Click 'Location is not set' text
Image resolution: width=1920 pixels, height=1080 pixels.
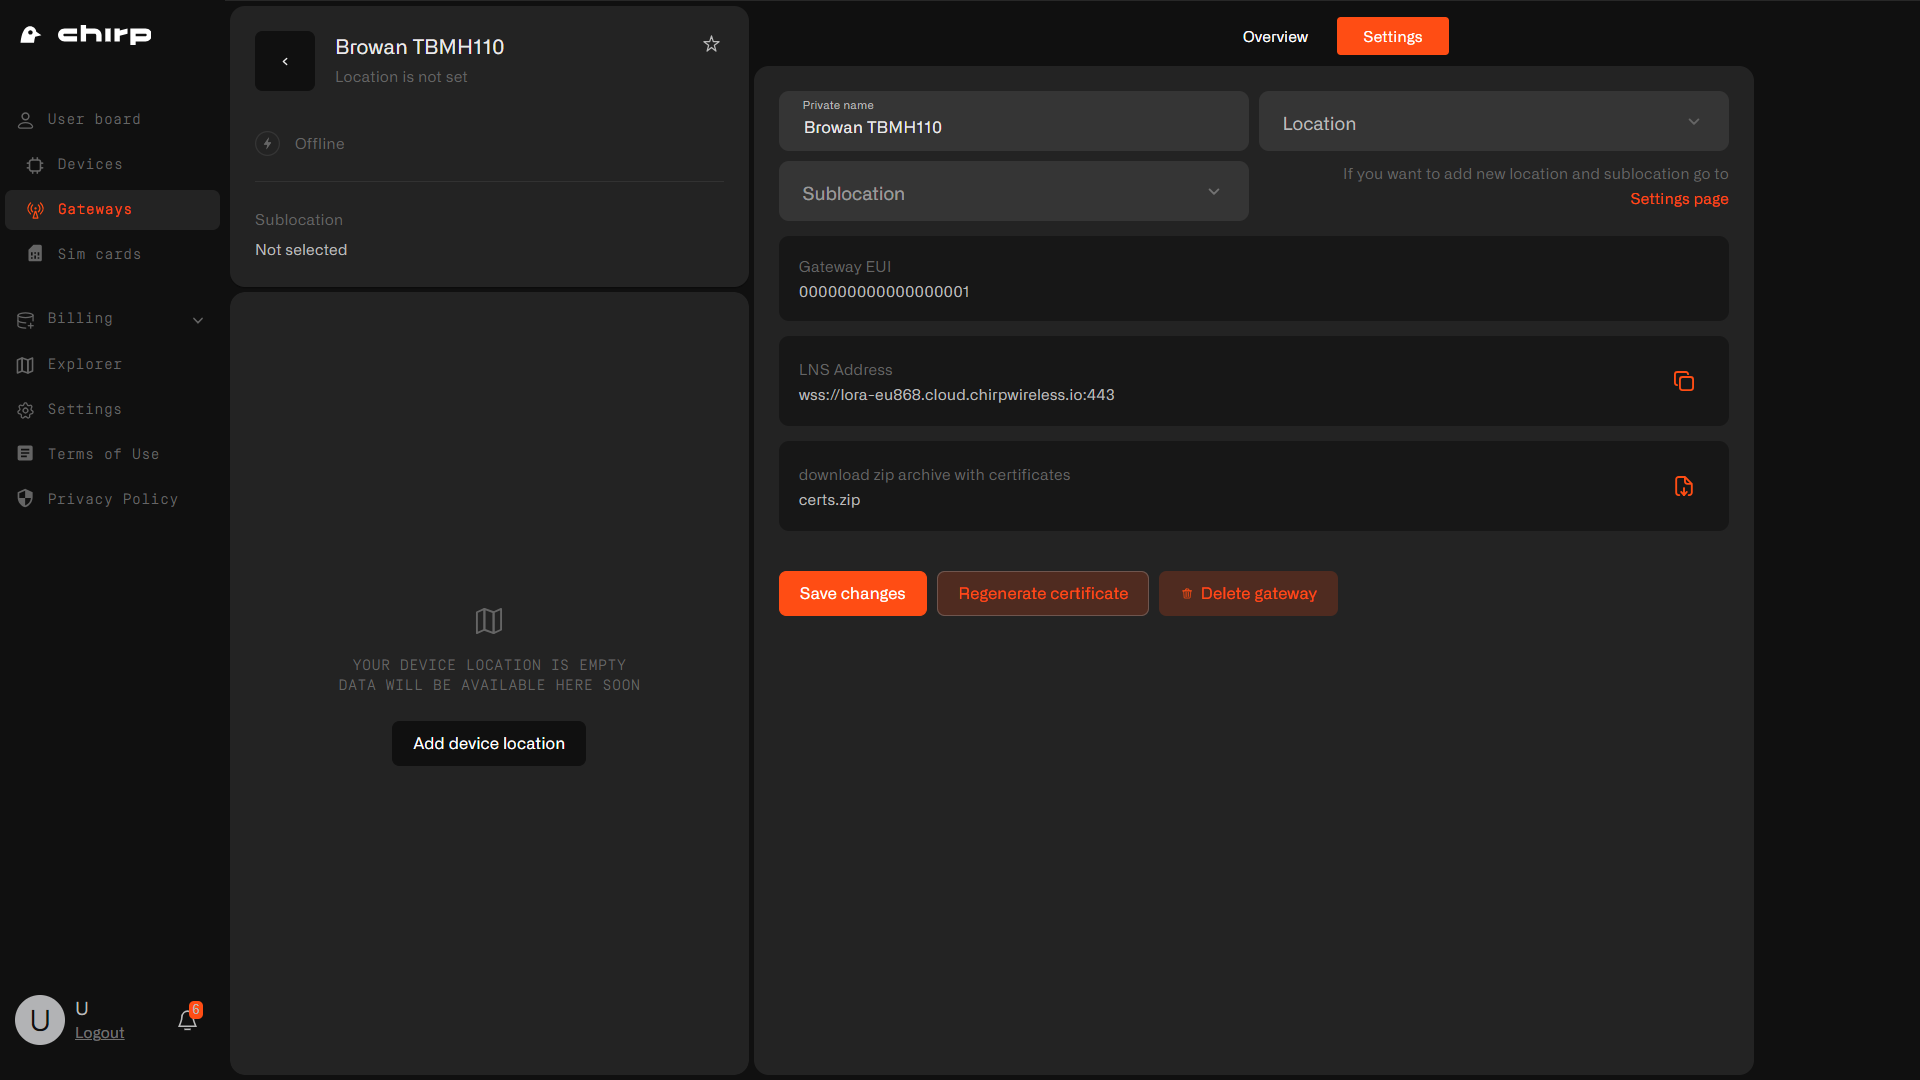tap(401, 77)
